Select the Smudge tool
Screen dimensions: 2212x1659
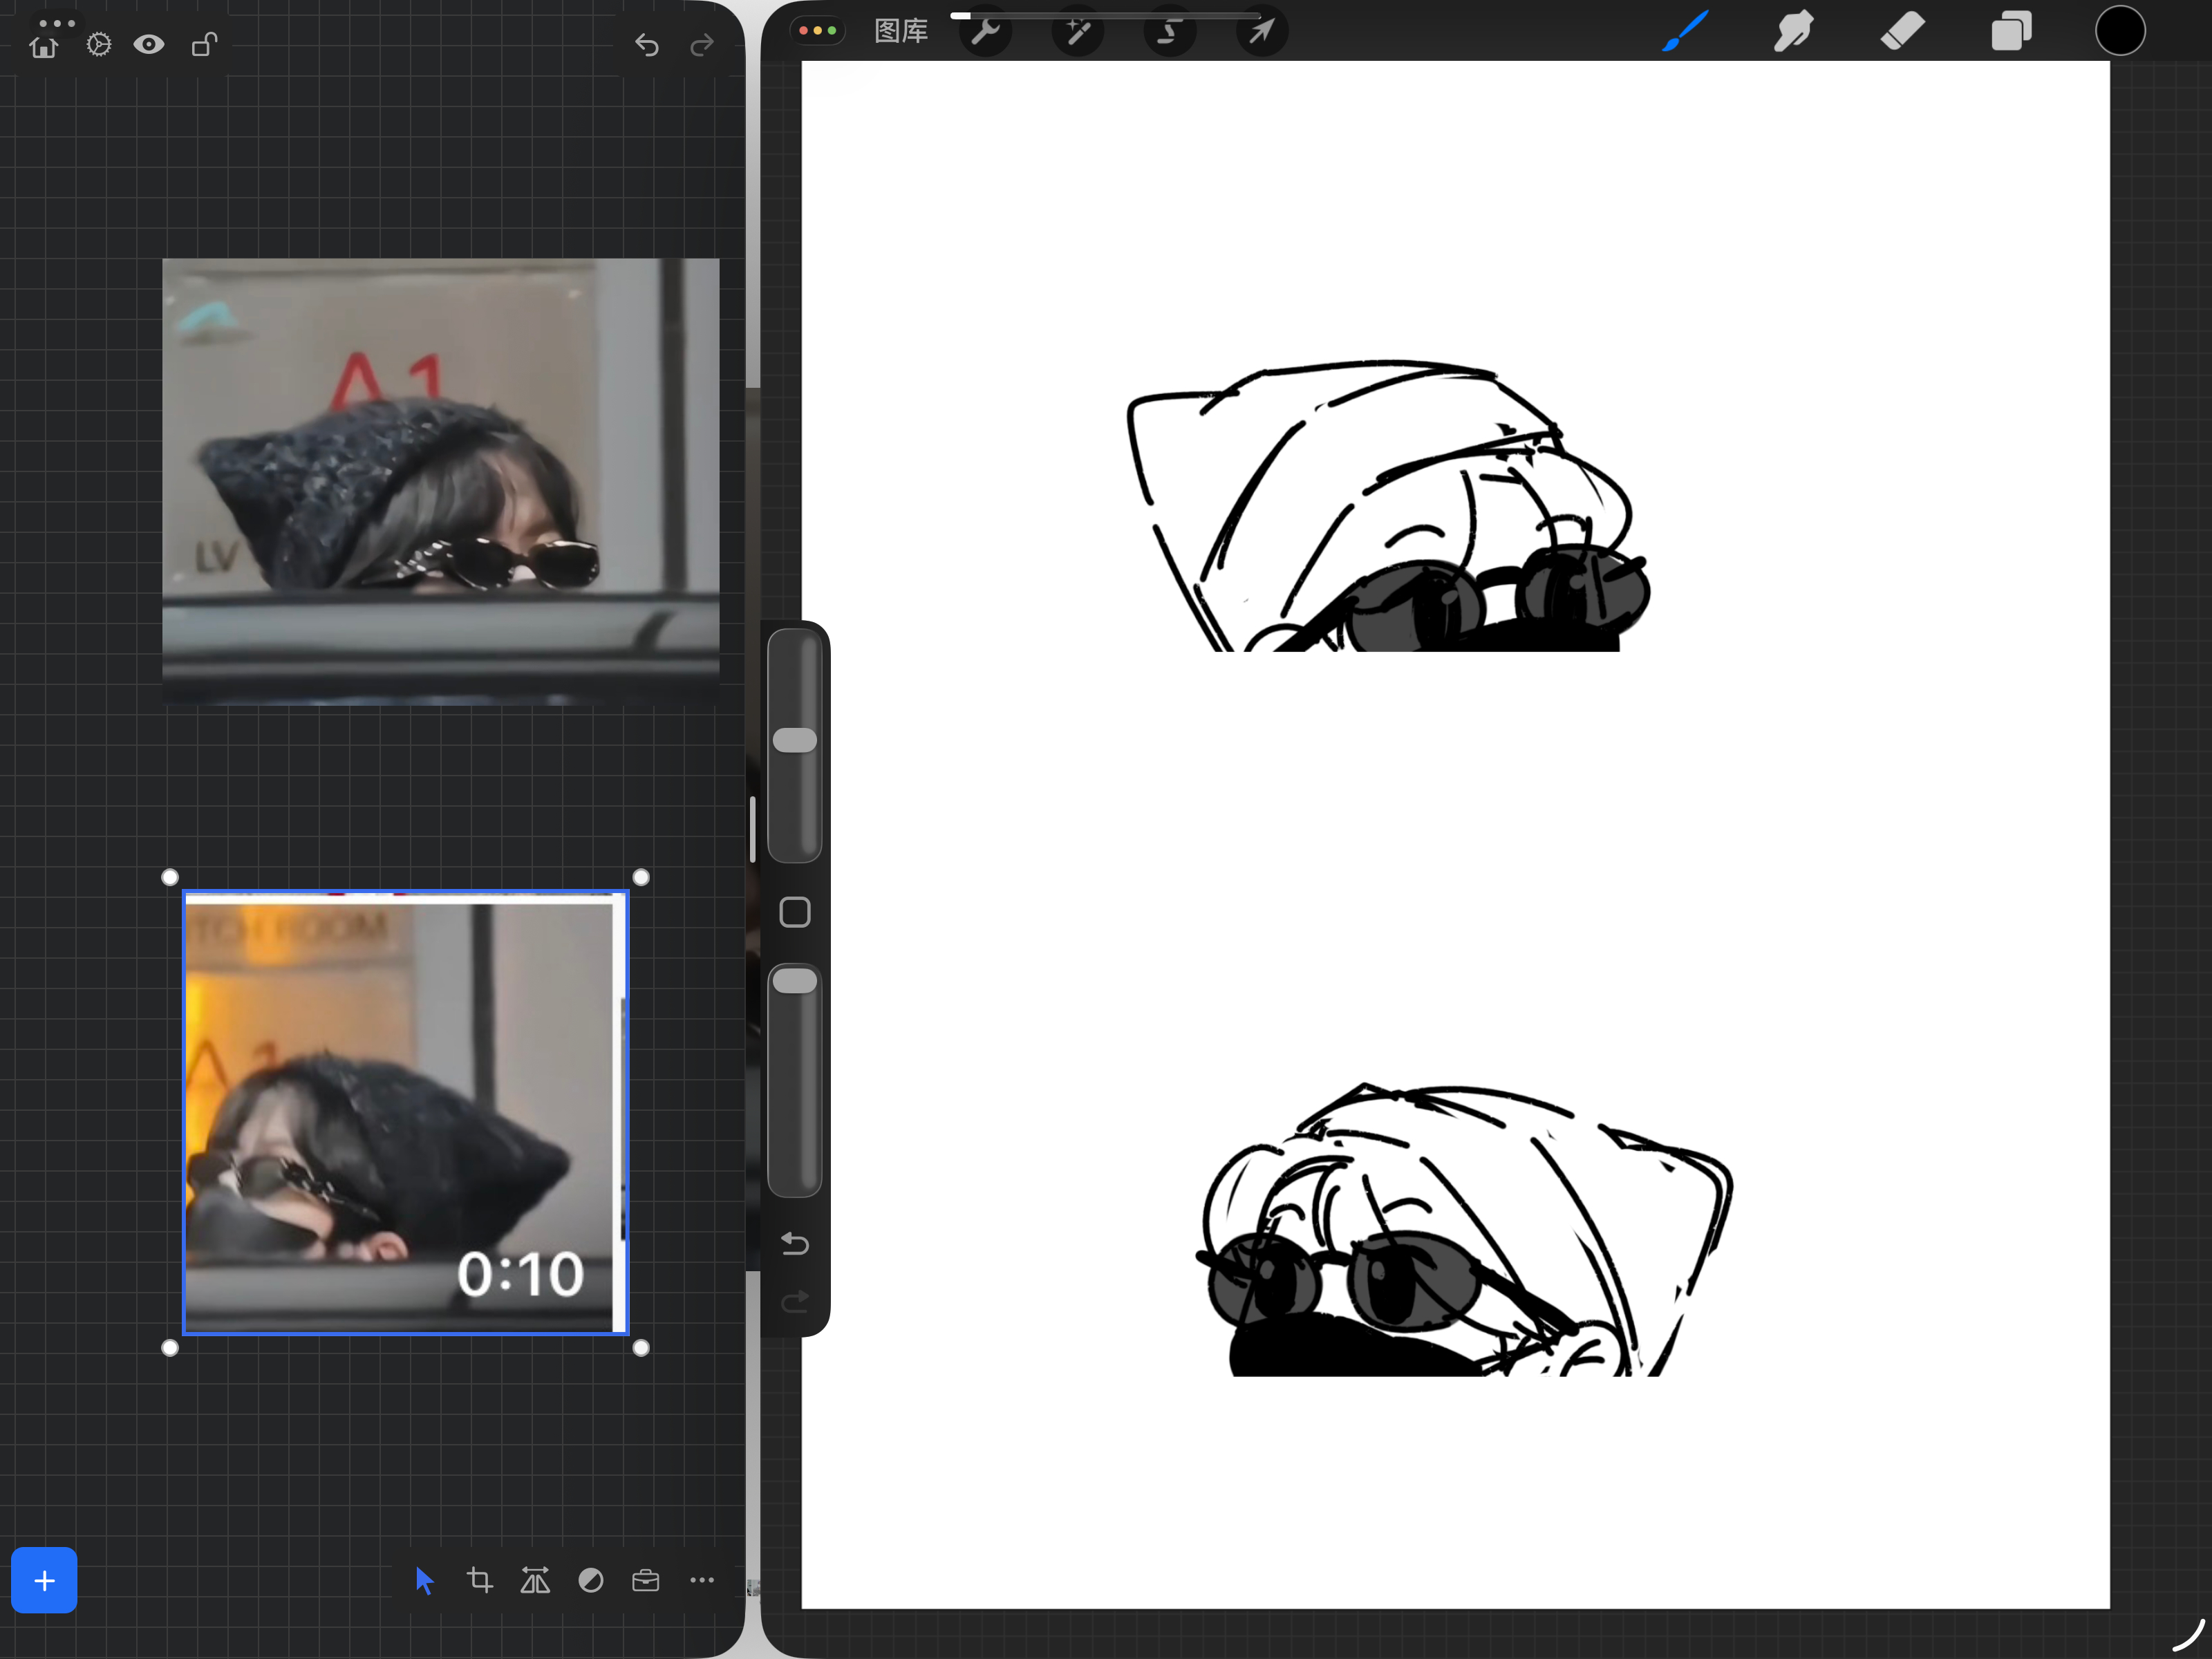point(1793,31)
